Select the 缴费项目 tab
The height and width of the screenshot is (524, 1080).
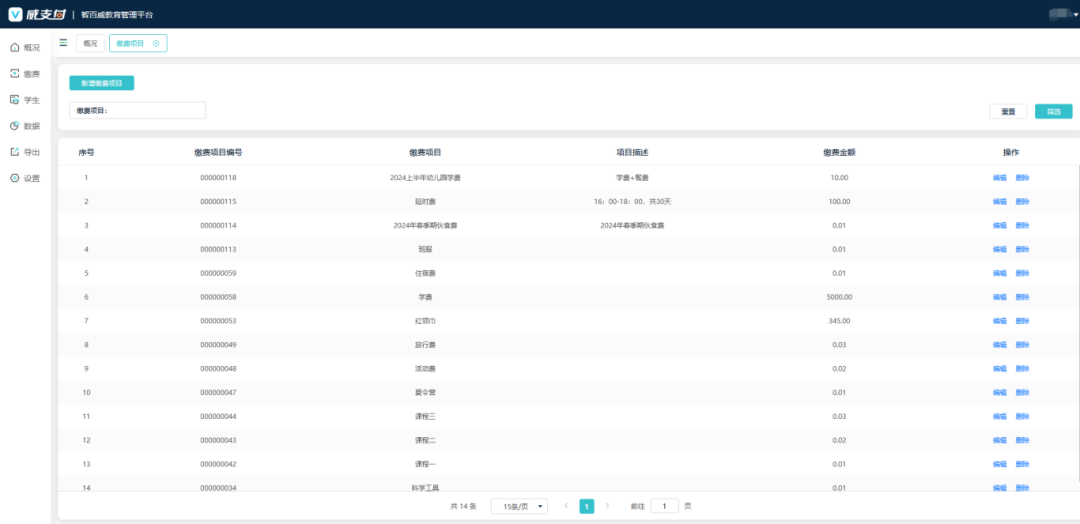[131, 43]
